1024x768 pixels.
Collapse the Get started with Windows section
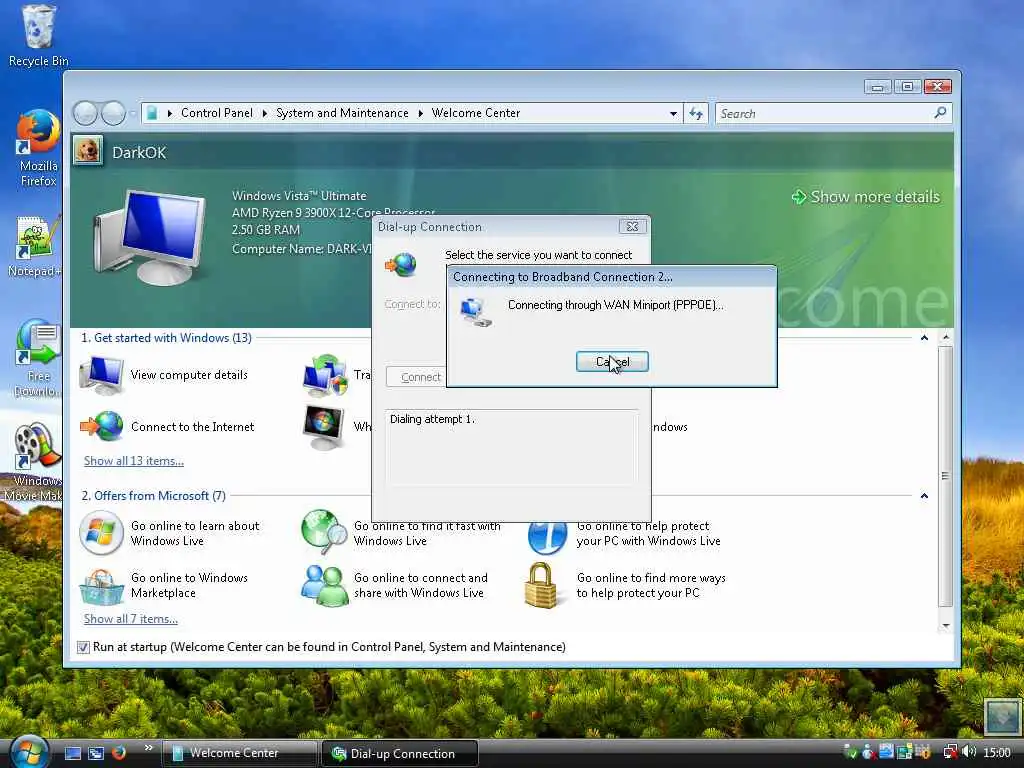924,338
